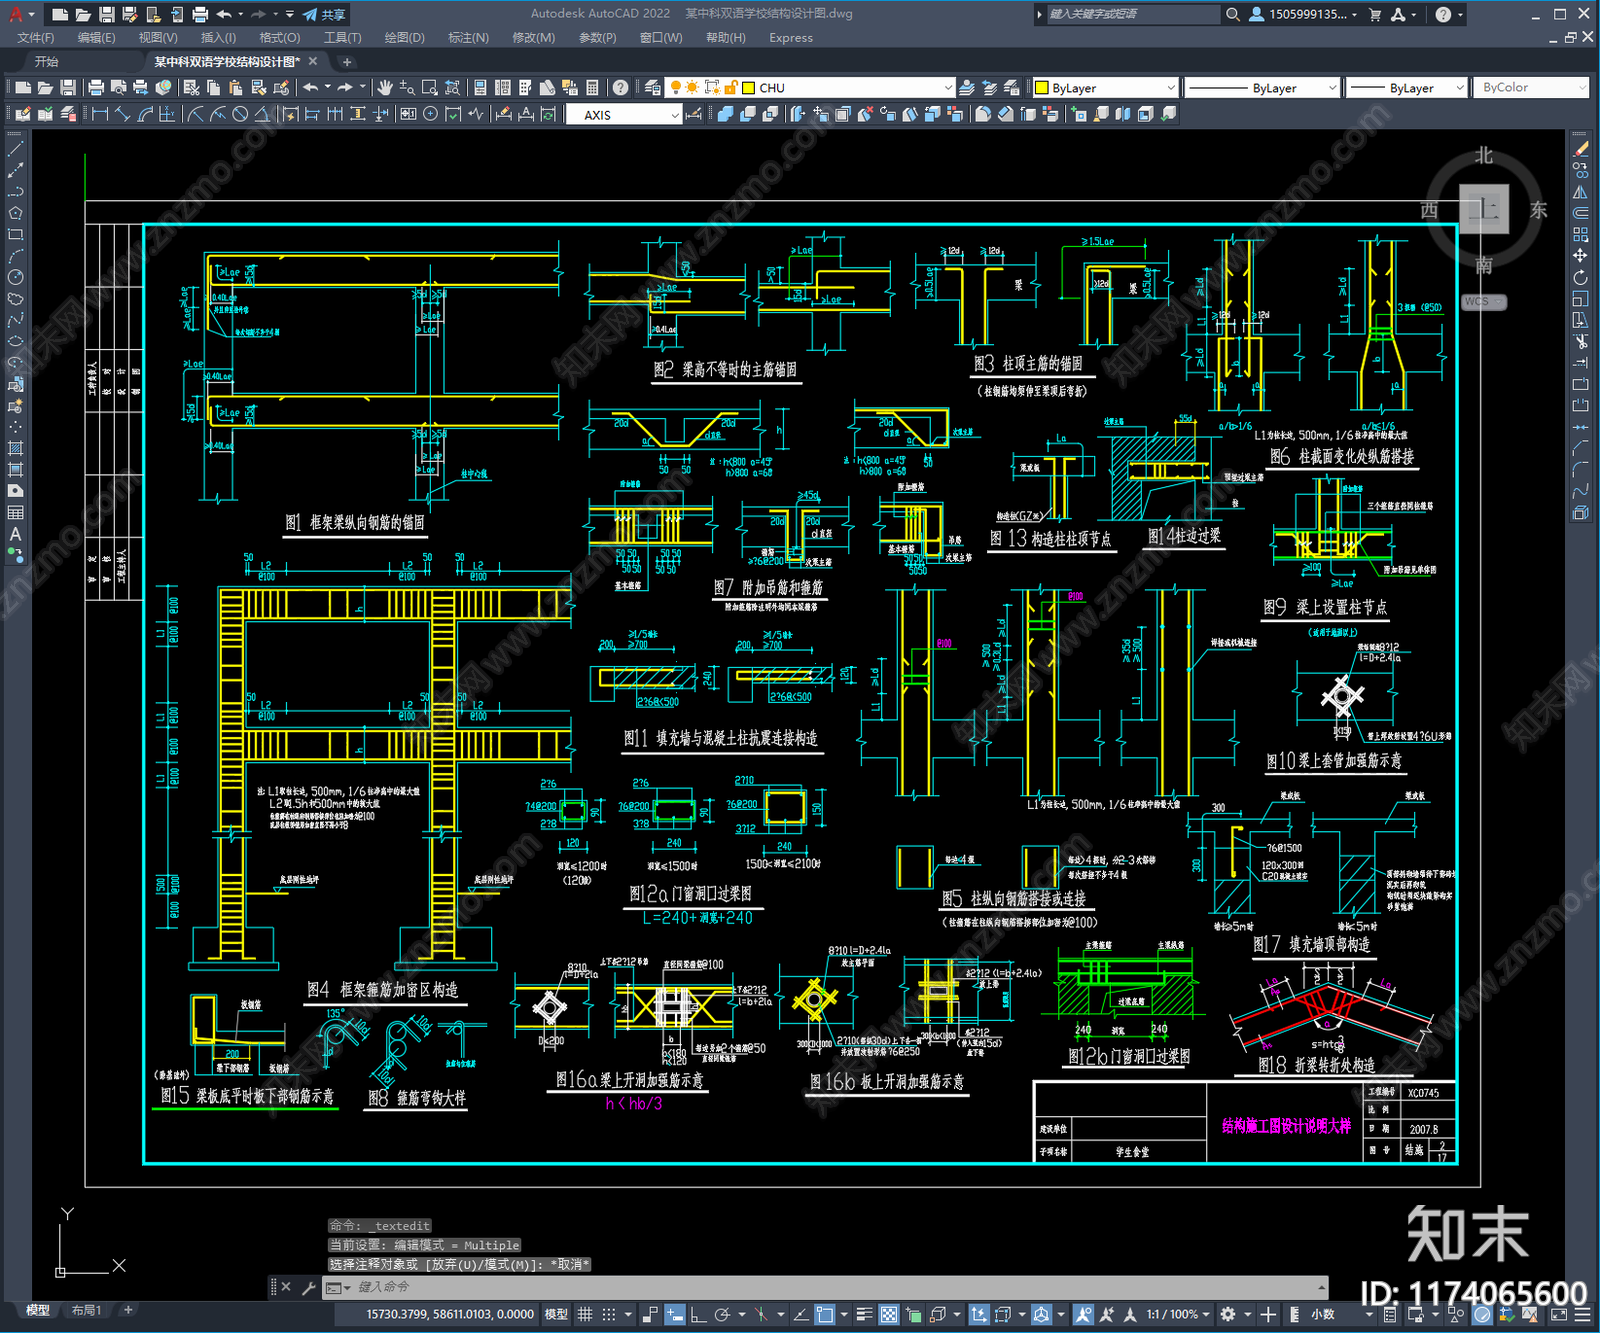Toggle Polar tracking in the status bar
1600x1333 pixels.
coord(722,1314)
